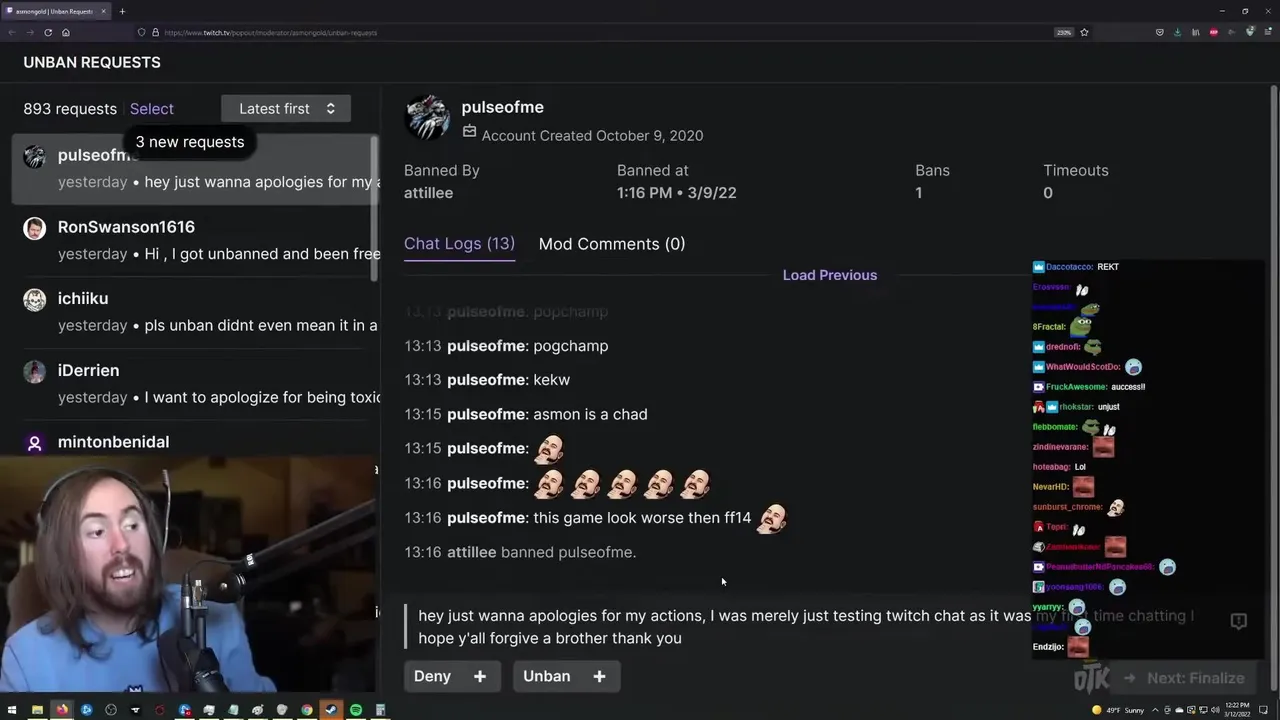Expand the Deny plus options
1280x720 pixels.
click(x=480, y=676)
